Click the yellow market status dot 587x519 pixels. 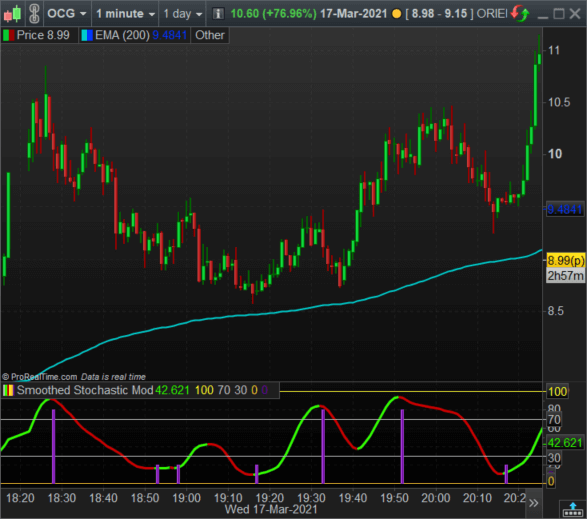(396, 14)
